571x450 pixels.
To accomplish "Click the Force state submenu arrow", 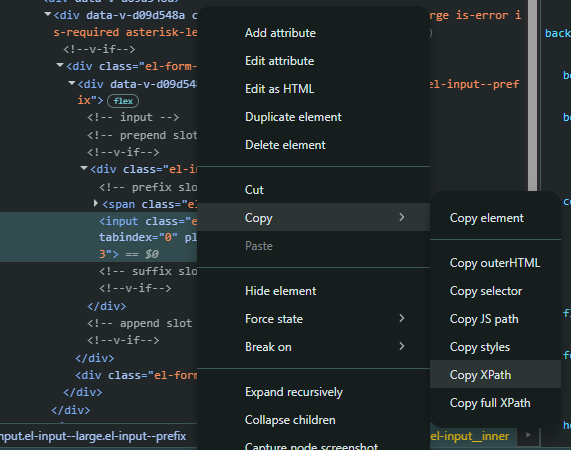I will (x=401, y=318).
